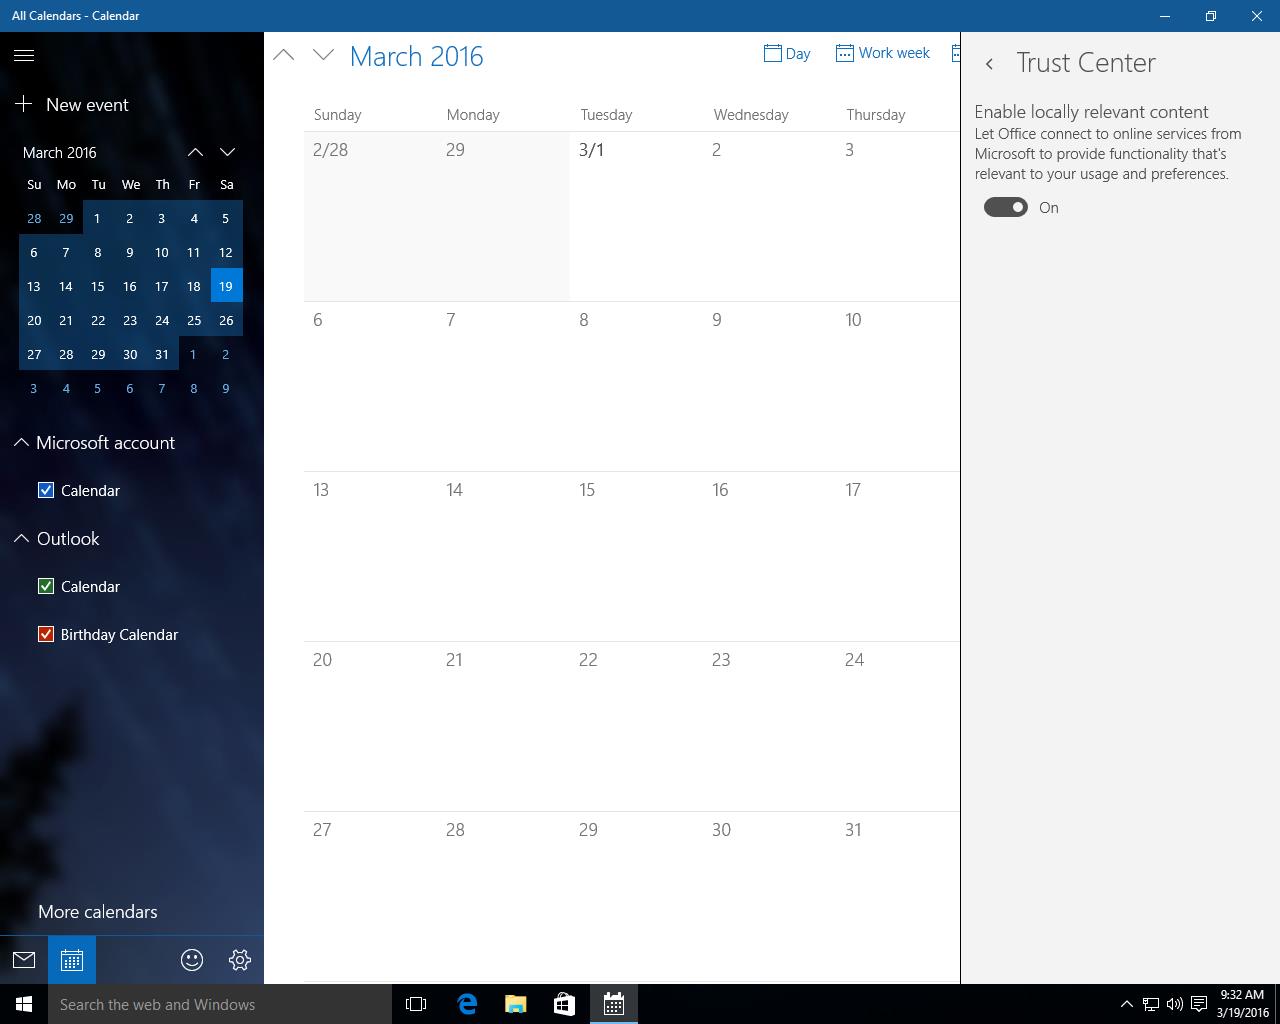Select March 15 in mini calendar

pyautogui.click(x=98, y=286)
